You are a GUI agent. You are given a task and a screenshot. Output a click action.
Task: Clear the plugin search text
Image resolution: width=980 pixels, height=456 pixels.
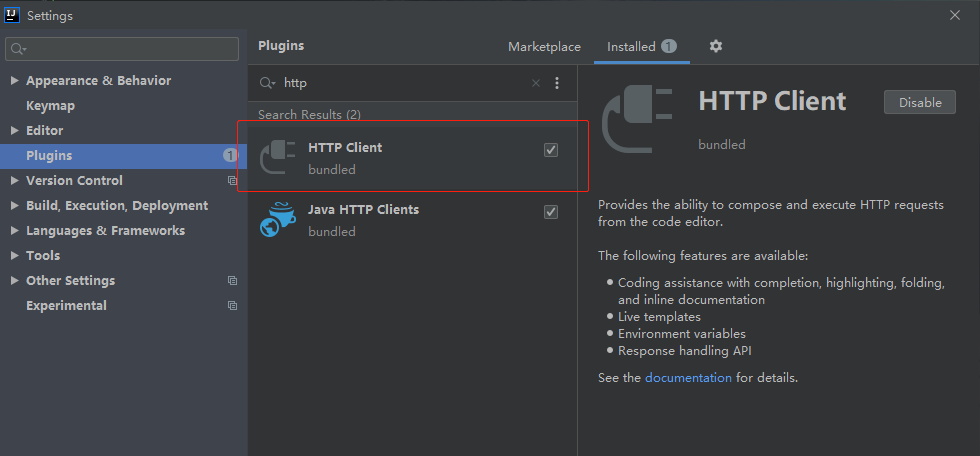(x=536, y=83)
